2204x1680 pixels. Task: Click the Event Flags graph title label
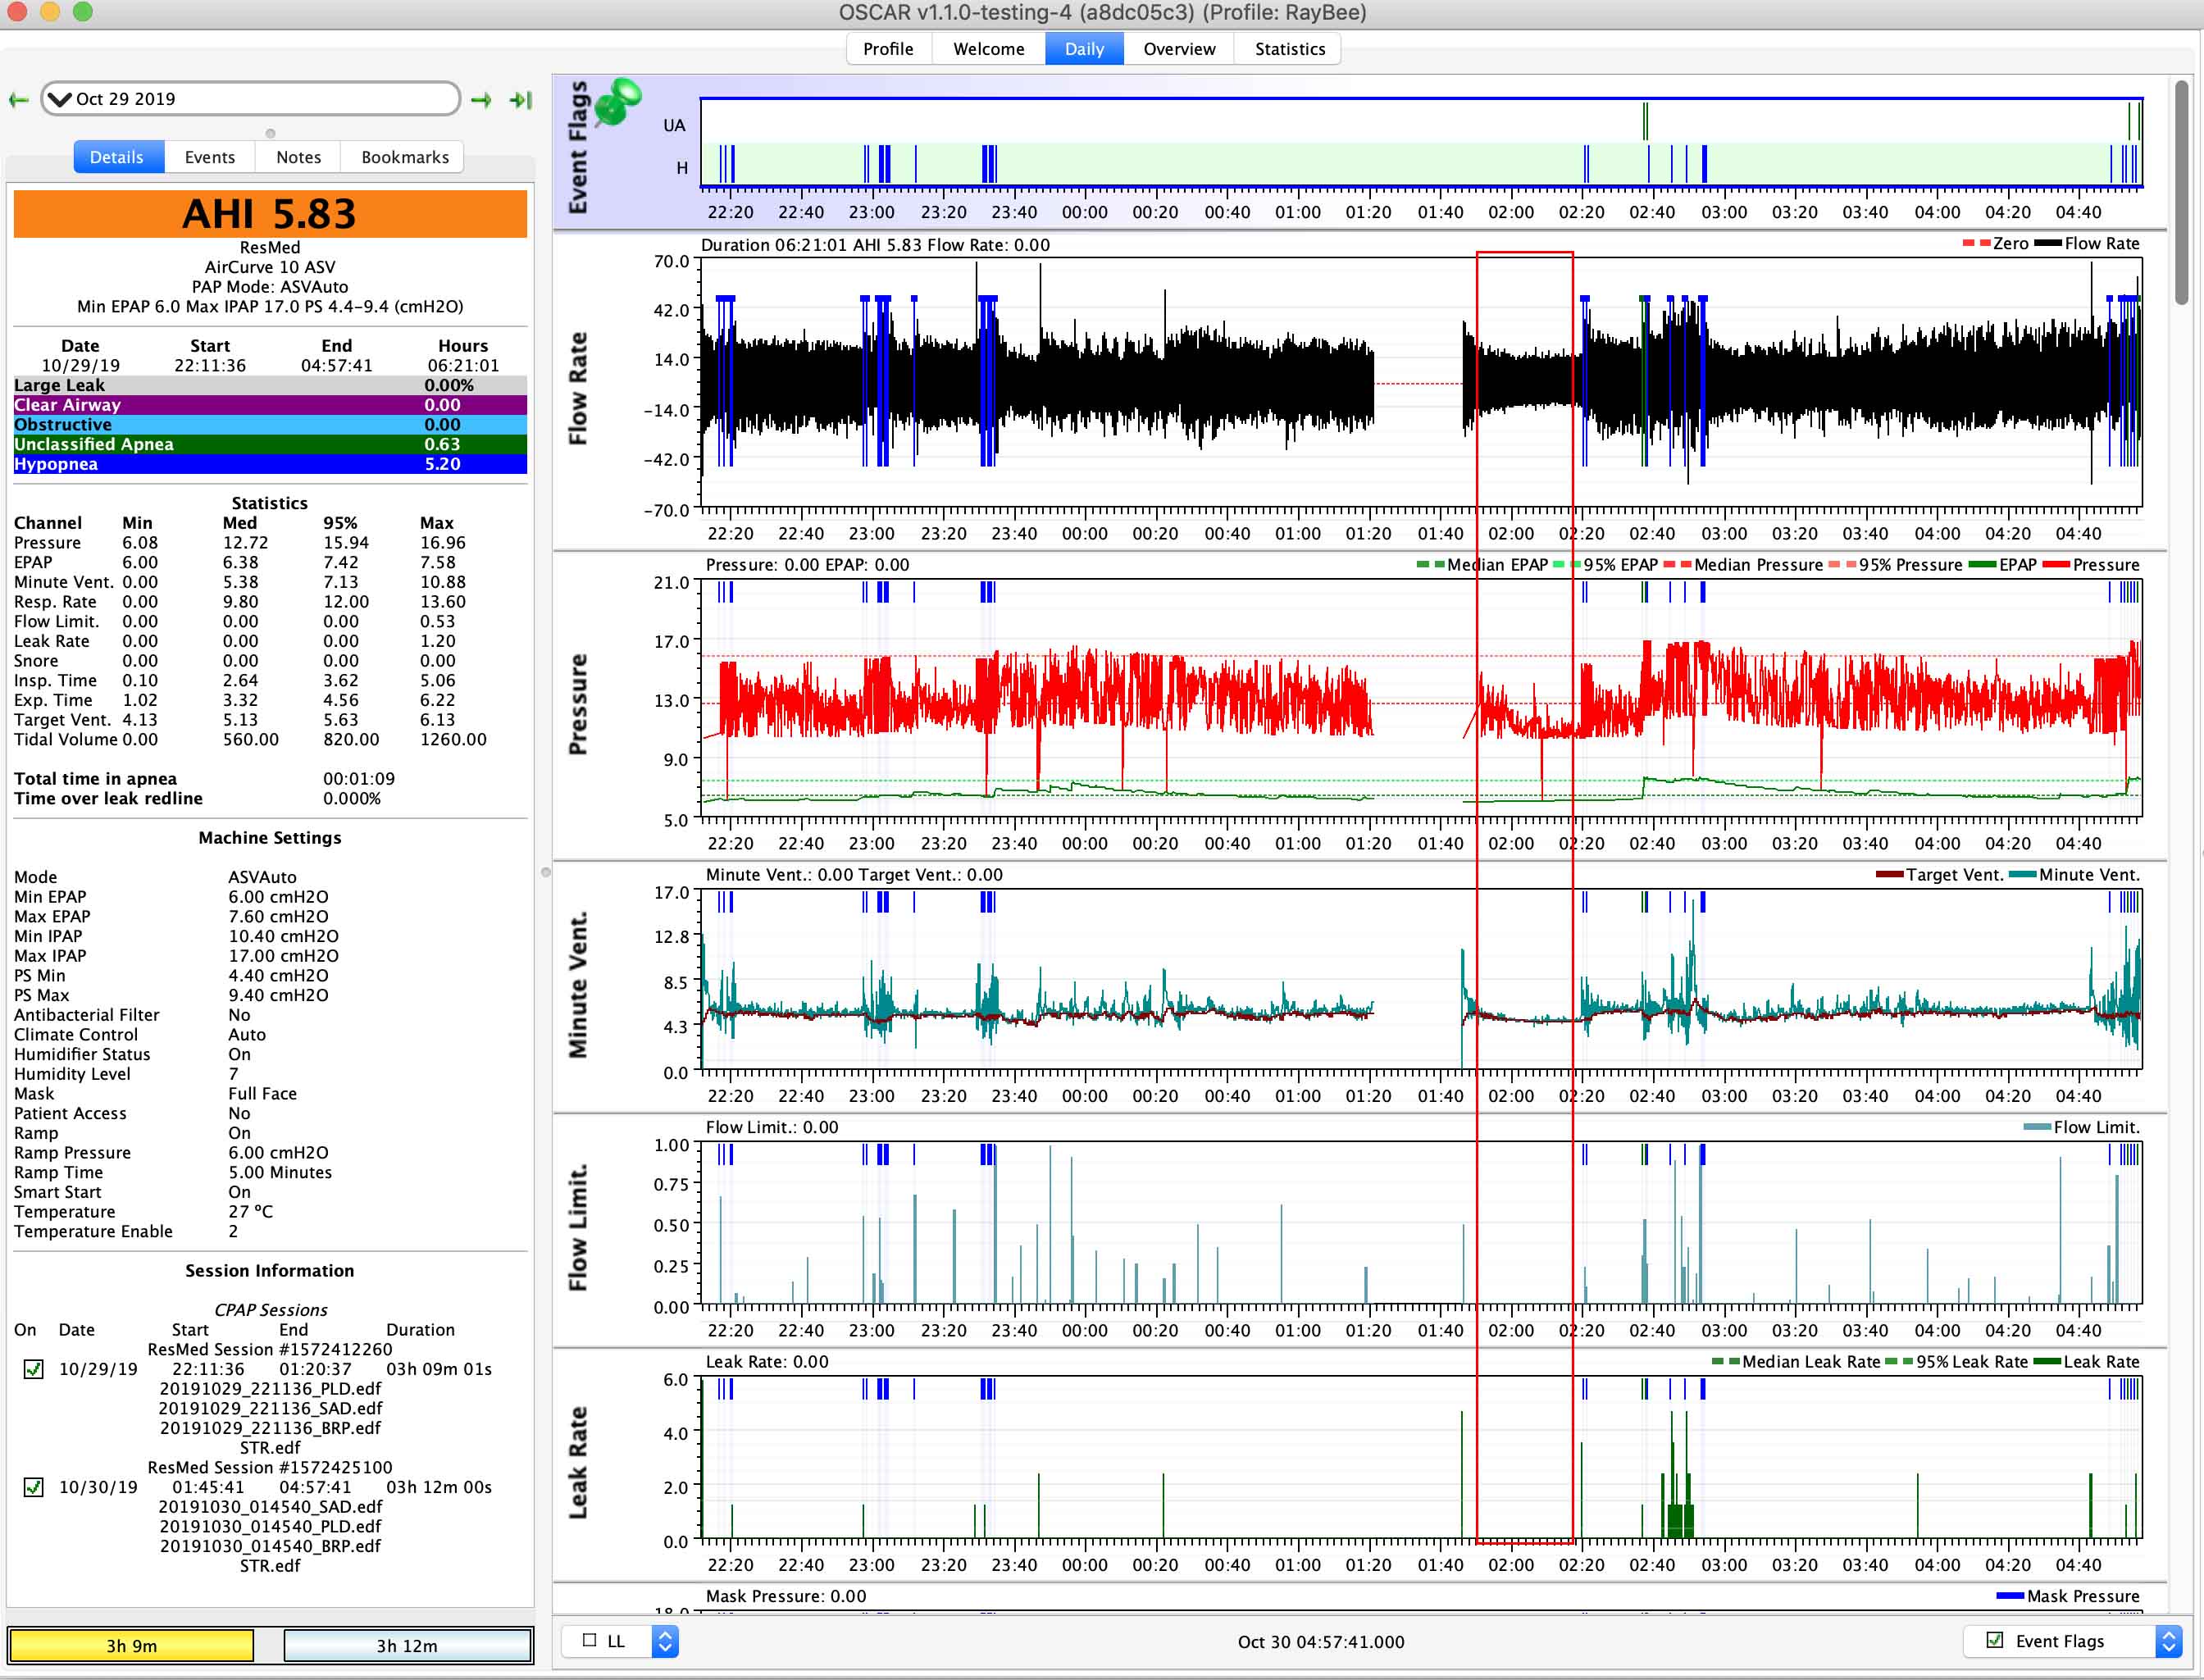click(578, 147)
